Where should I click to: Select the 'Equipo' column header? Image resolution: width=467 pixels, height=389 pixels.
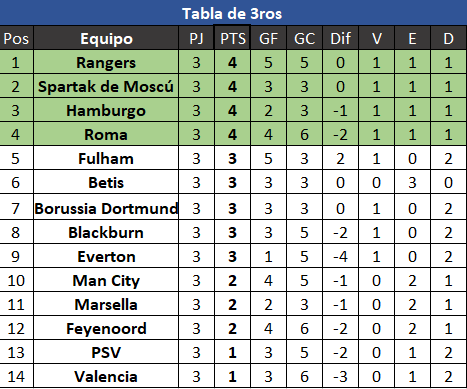106,38
